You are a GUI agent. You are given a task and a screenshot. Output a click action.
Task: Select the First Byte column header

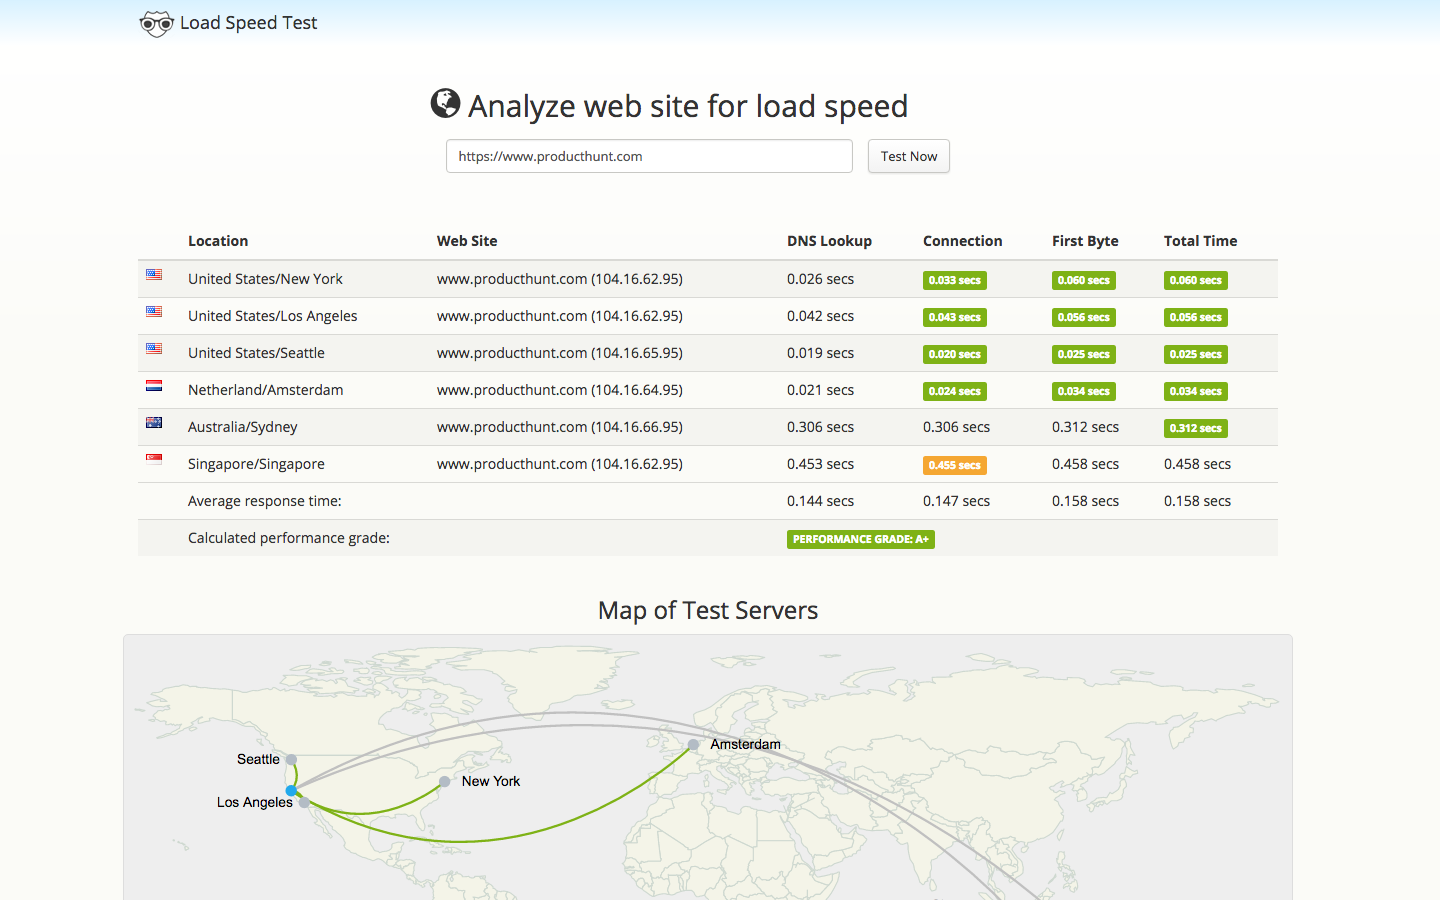coord(1085,241)
